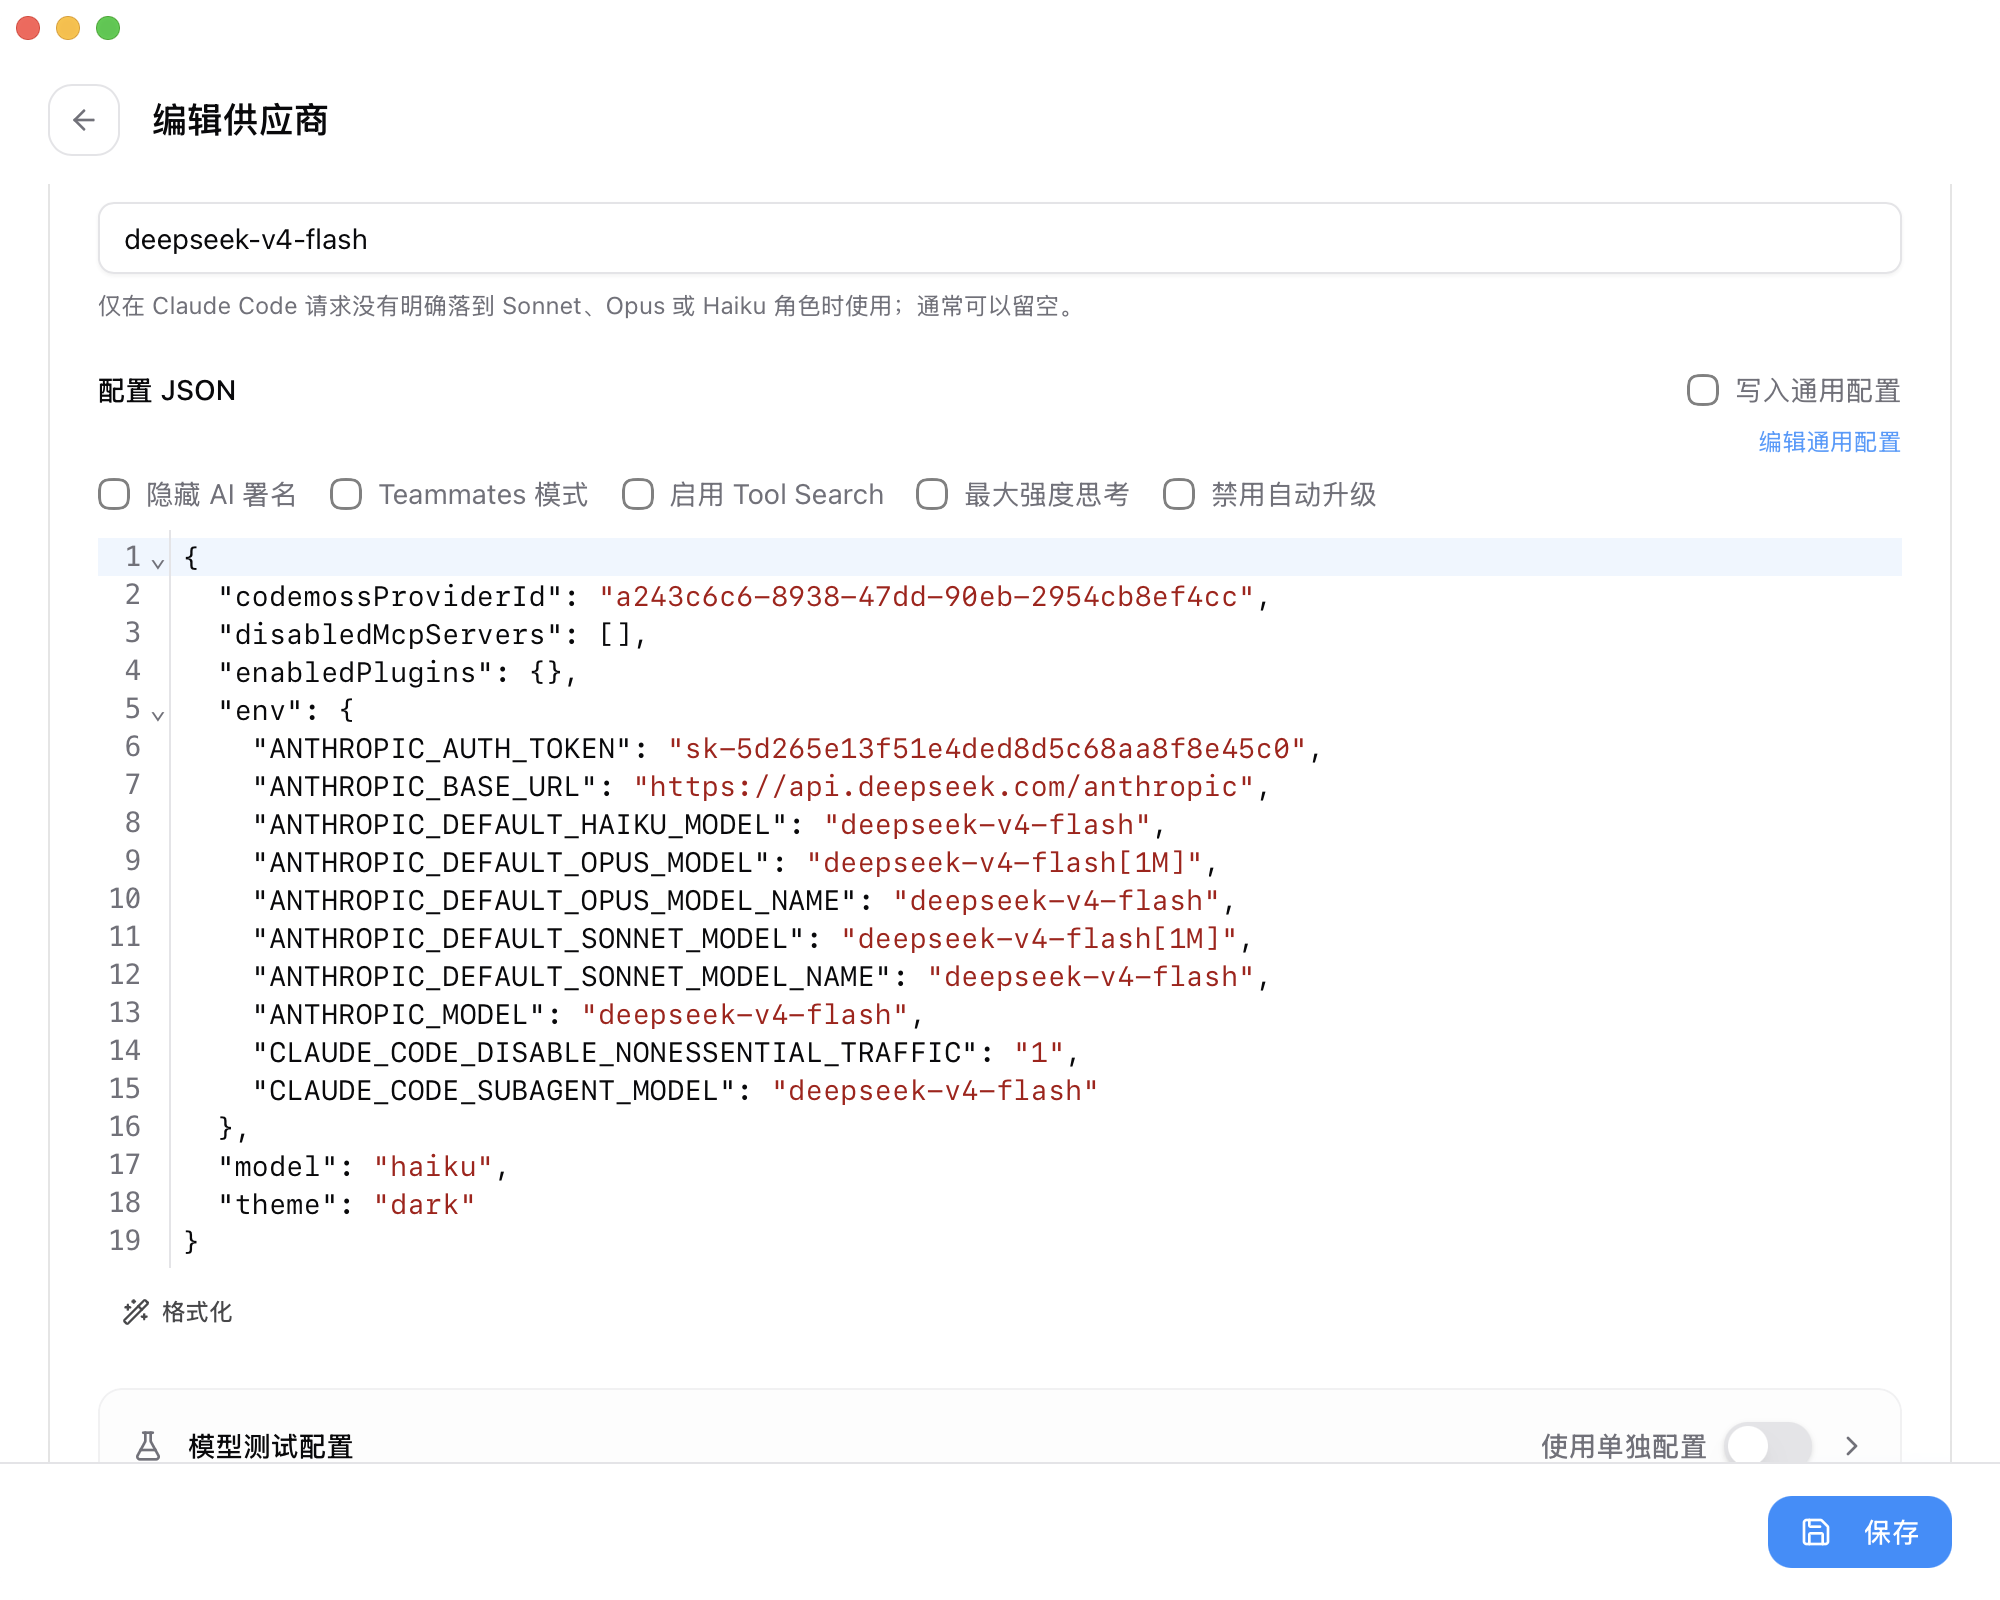Click line number 10 in the gutter
The height and width of the screenshot is (1600, 2000).
[x=125, y=899]
